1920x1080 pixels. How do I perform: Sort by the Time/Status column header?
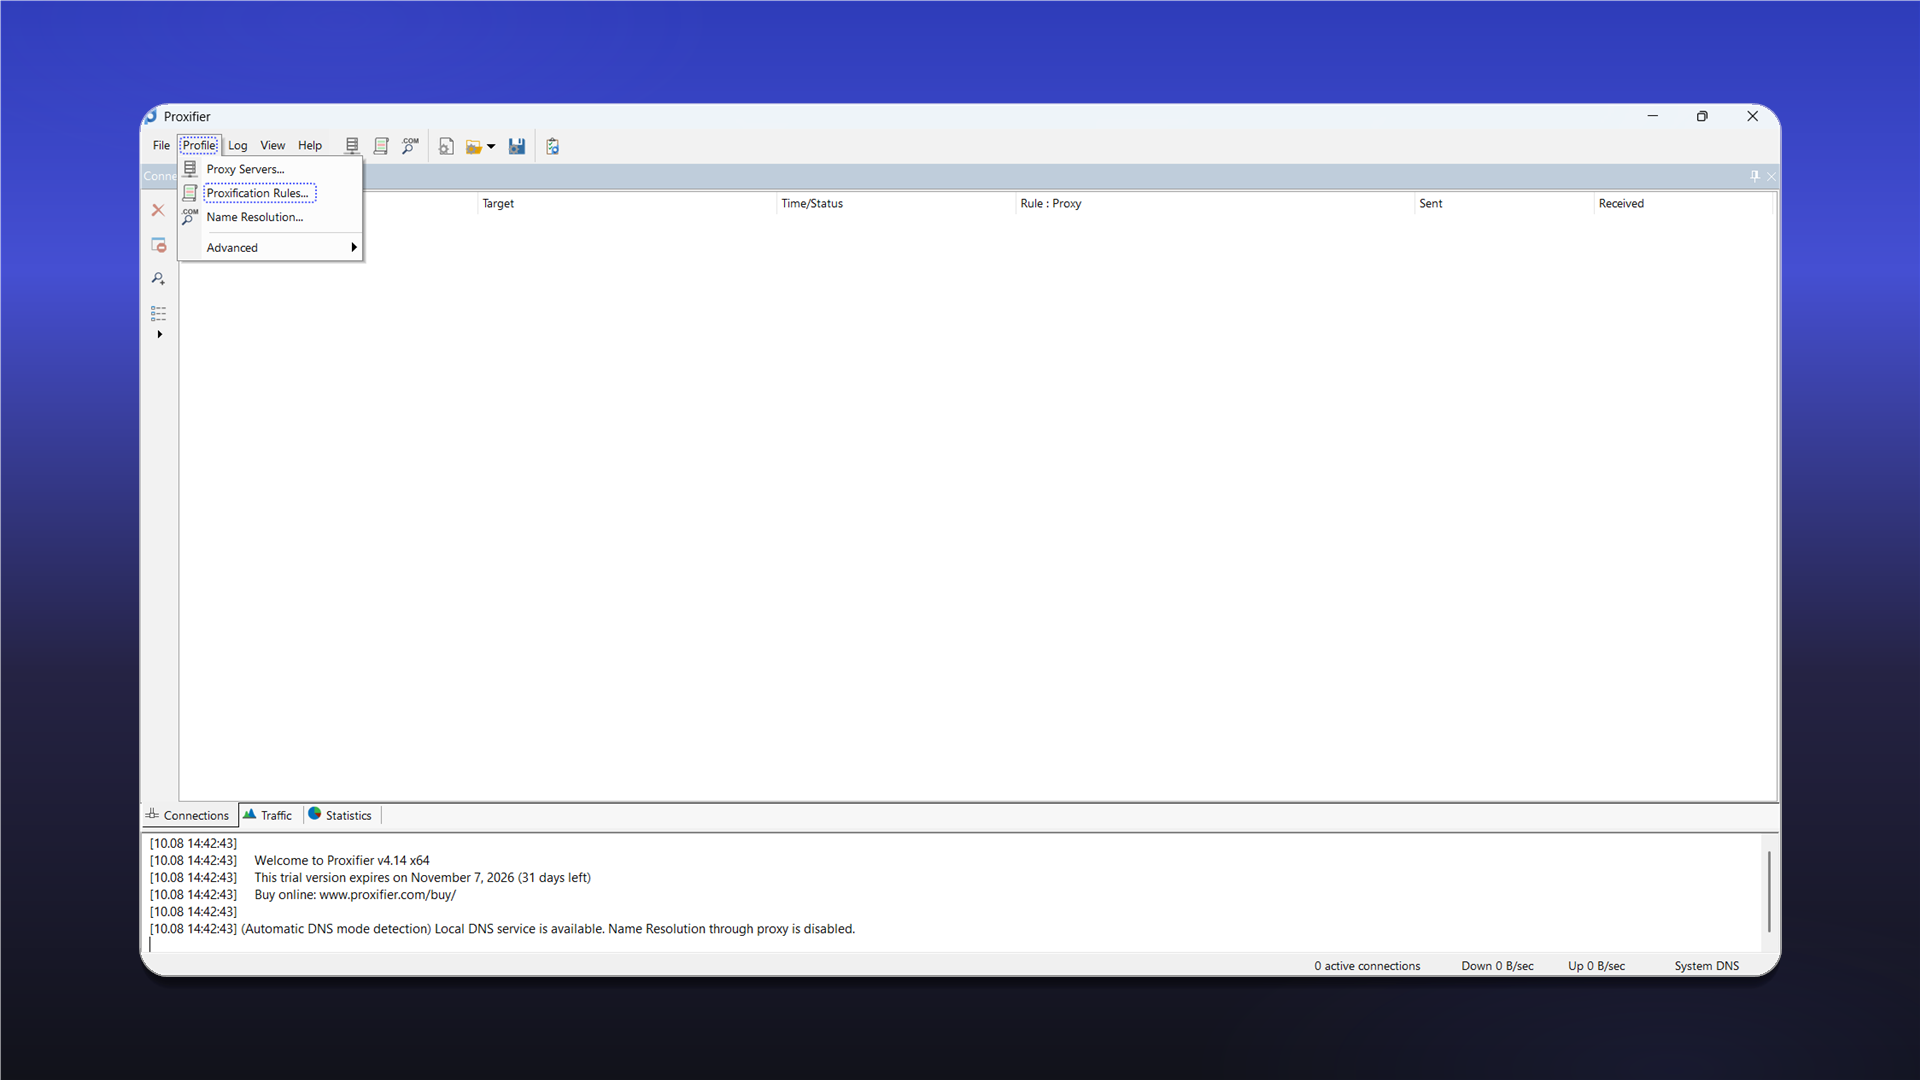(896, 203)
